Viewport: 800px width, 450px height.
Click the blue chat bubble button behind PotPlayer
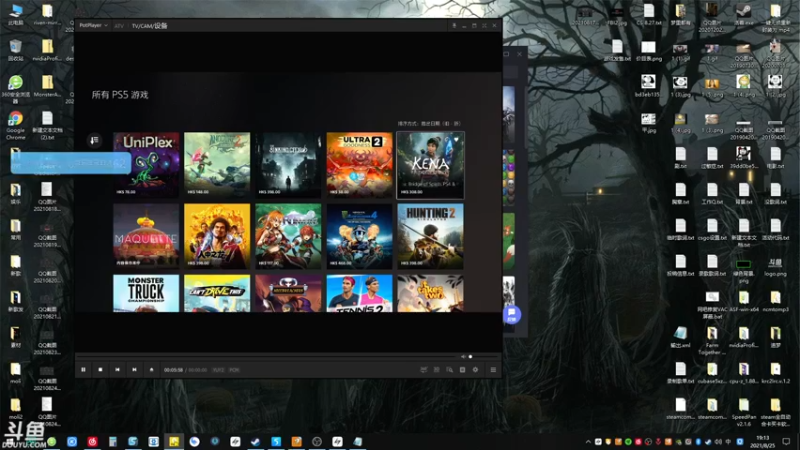tap(512, 314)
